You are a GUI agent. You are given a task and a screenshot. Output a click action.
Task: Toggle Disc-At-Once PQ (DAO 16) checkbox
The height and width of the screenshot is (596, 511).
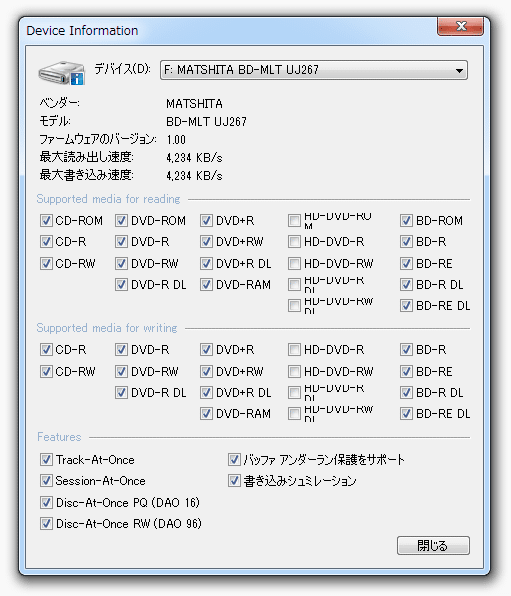pyautogui.click(x=46, y=502)
